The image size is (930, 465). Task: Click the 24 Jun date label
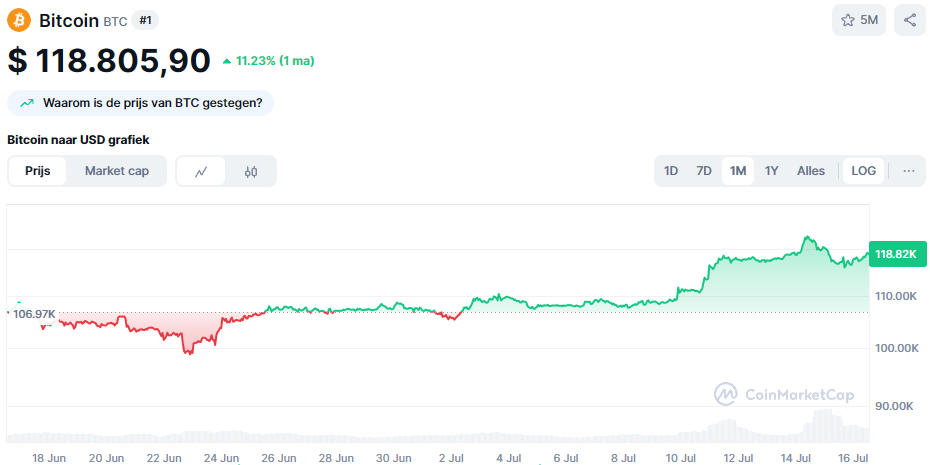222,458
